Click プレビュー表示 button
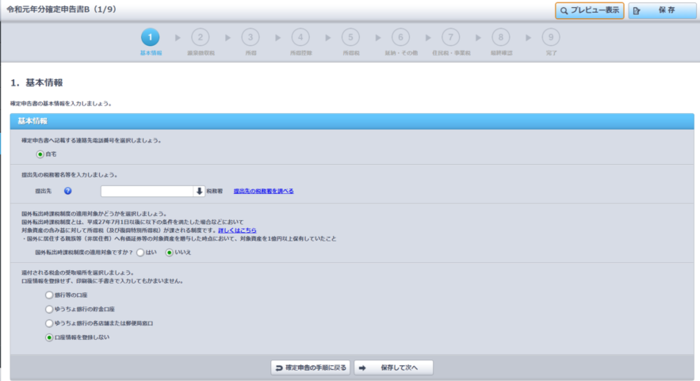This screenshot has width=700, height=381. pyautogui.click(x=590, y=10)
